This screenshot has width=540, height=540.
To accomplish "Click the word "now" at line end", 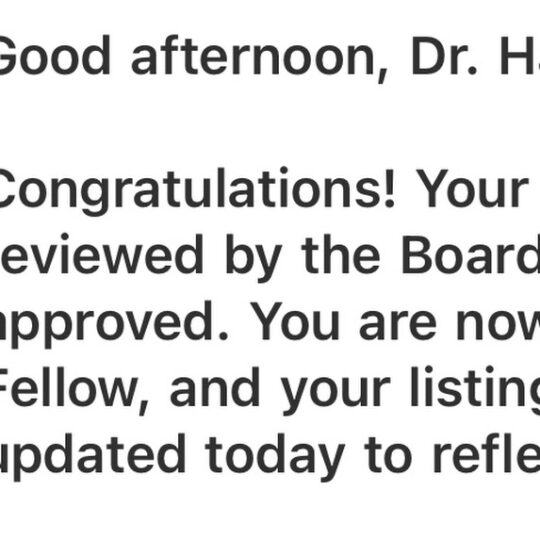I will pos(498,325).
